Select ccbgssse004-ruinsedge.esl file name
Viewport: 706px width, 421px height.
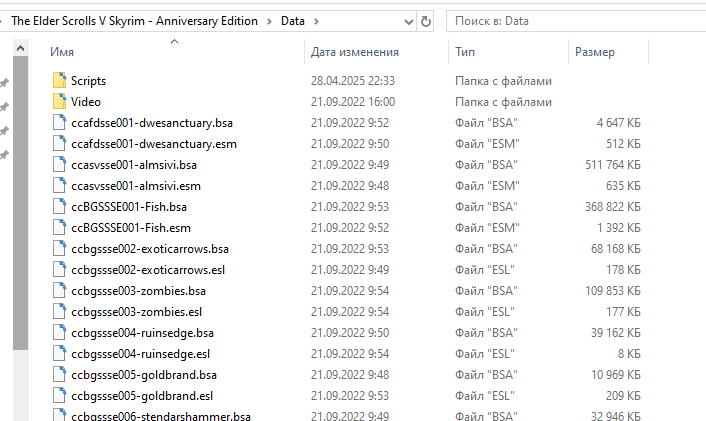click(x=140, y=354)
